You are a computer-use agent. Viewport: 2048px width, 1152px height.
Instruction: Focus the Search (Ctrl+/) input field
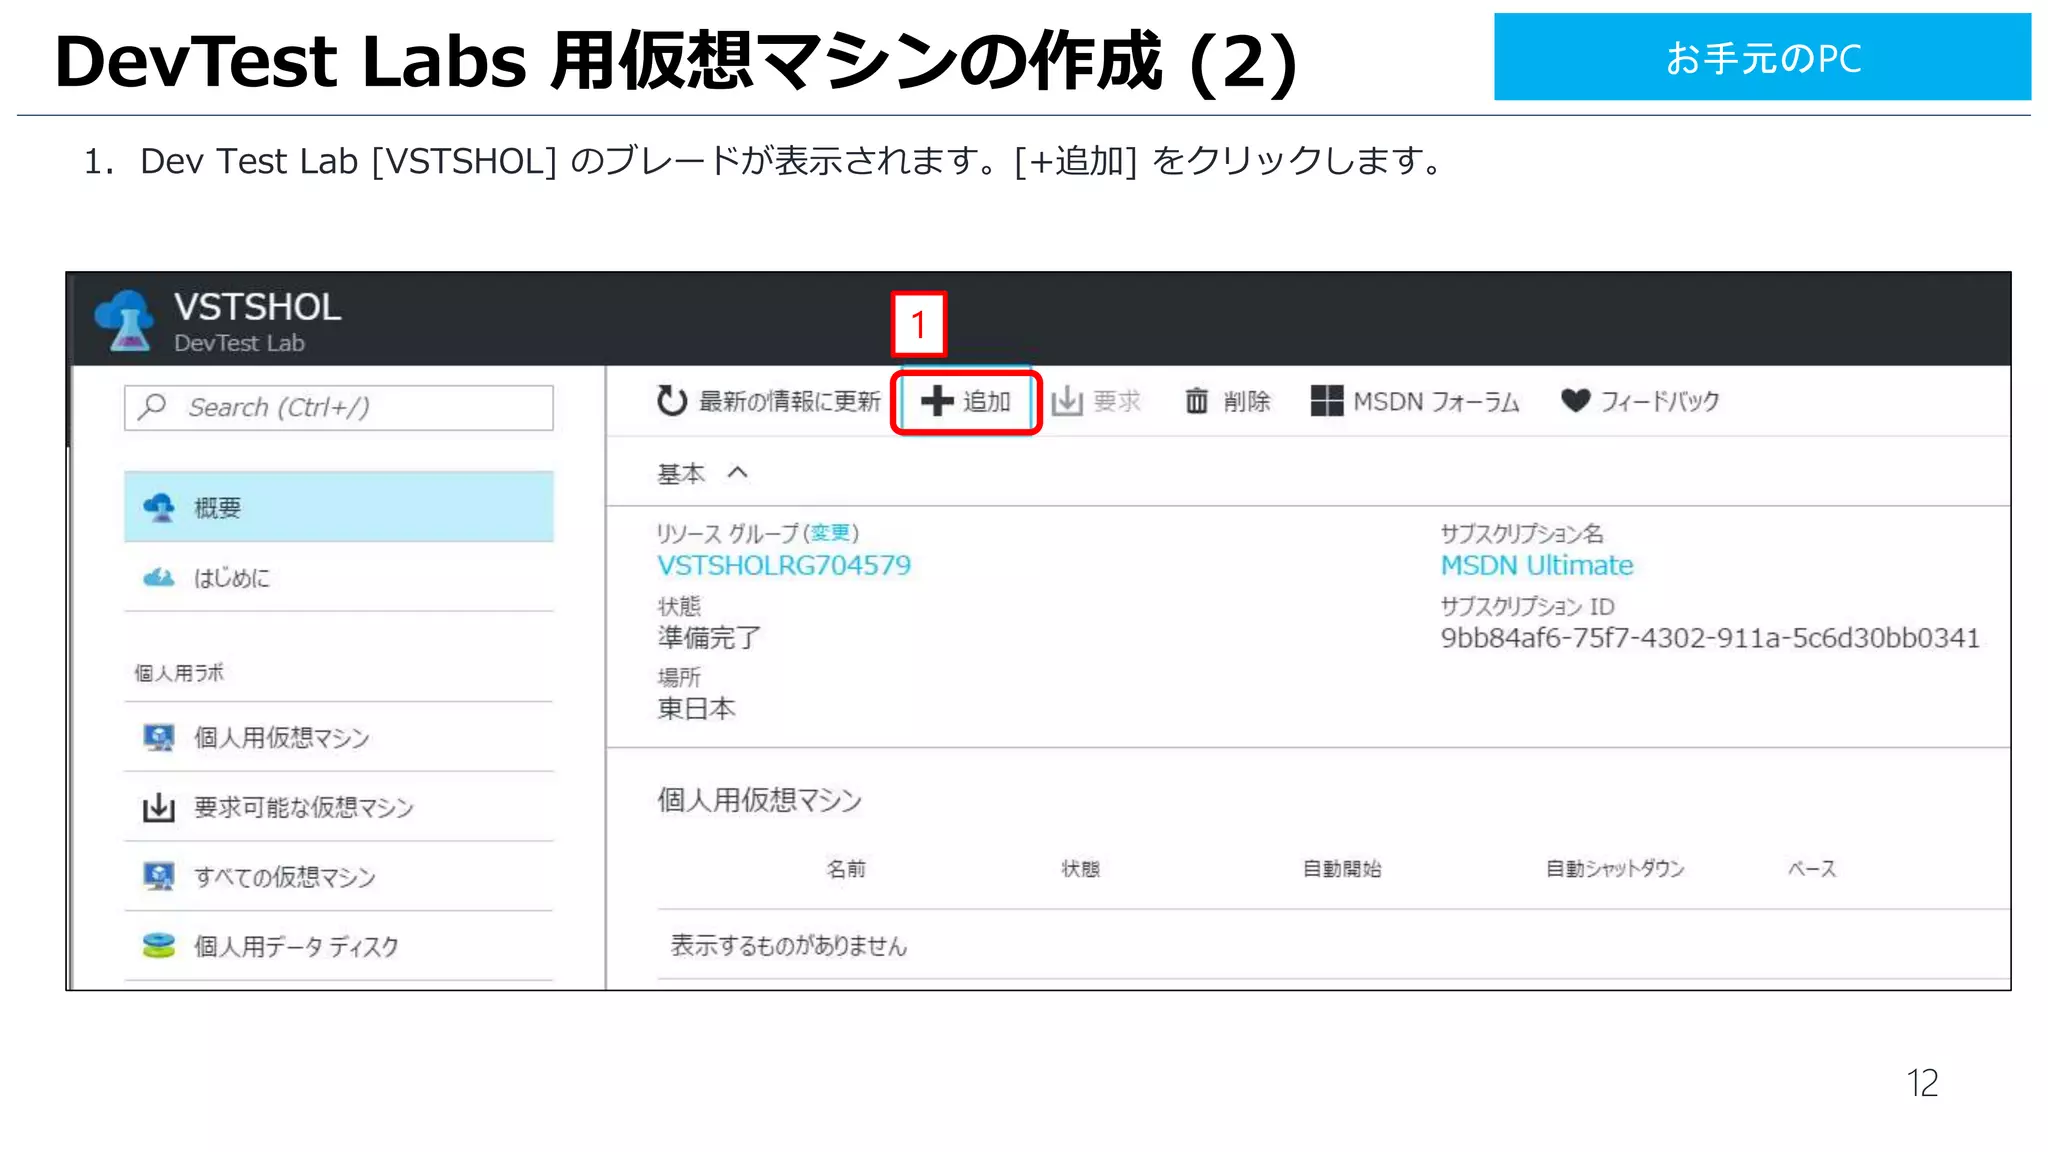(339, 407)
